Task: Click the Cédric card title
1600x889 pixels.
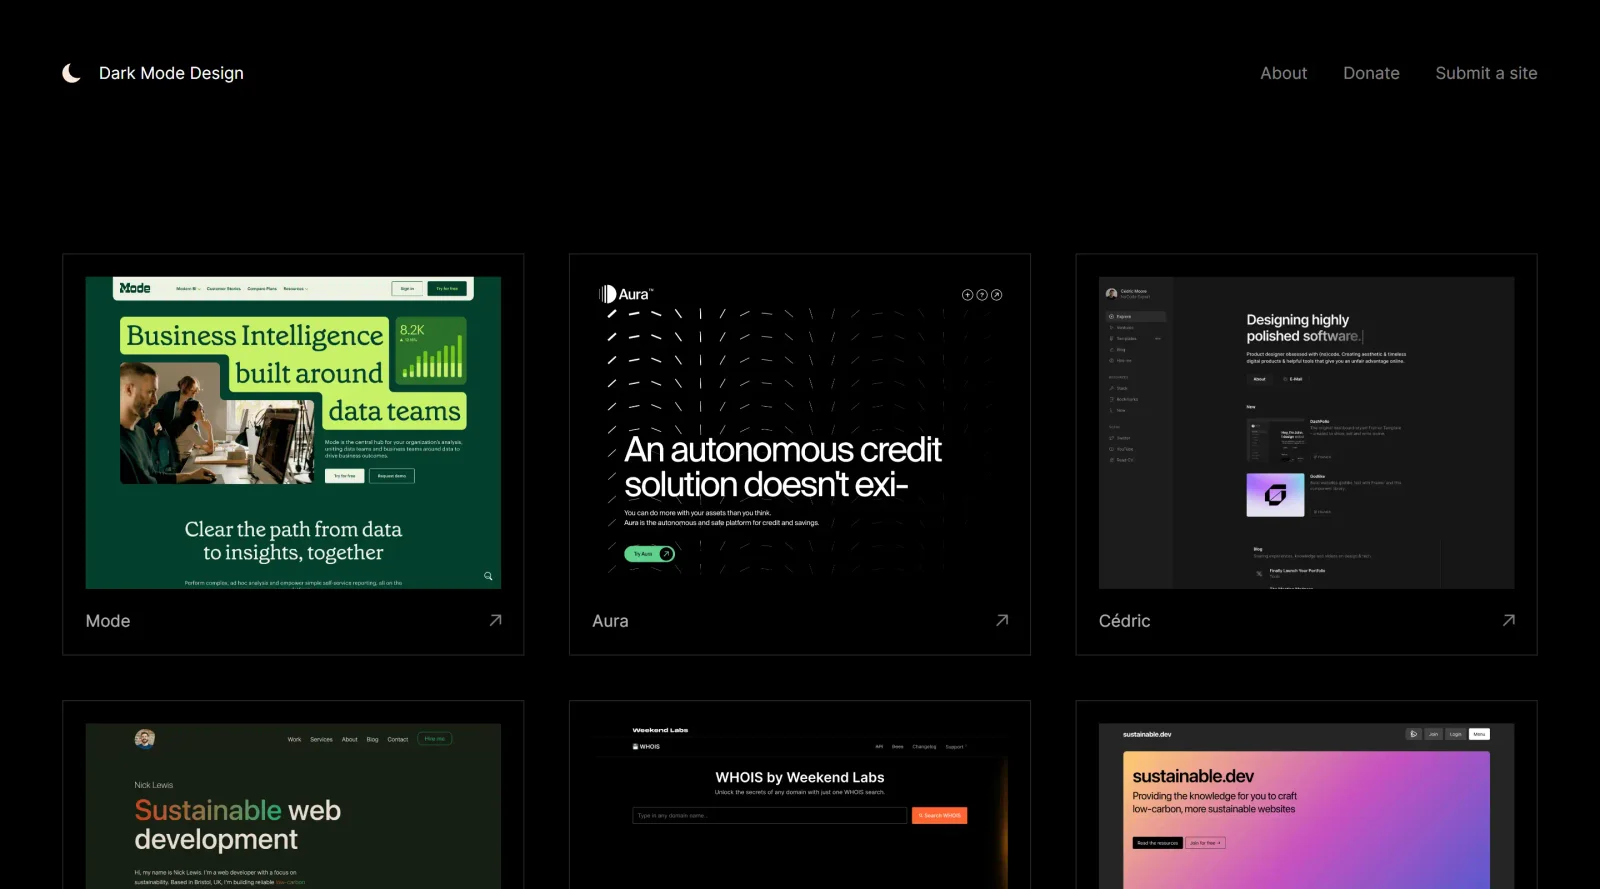Action: 1124,621
